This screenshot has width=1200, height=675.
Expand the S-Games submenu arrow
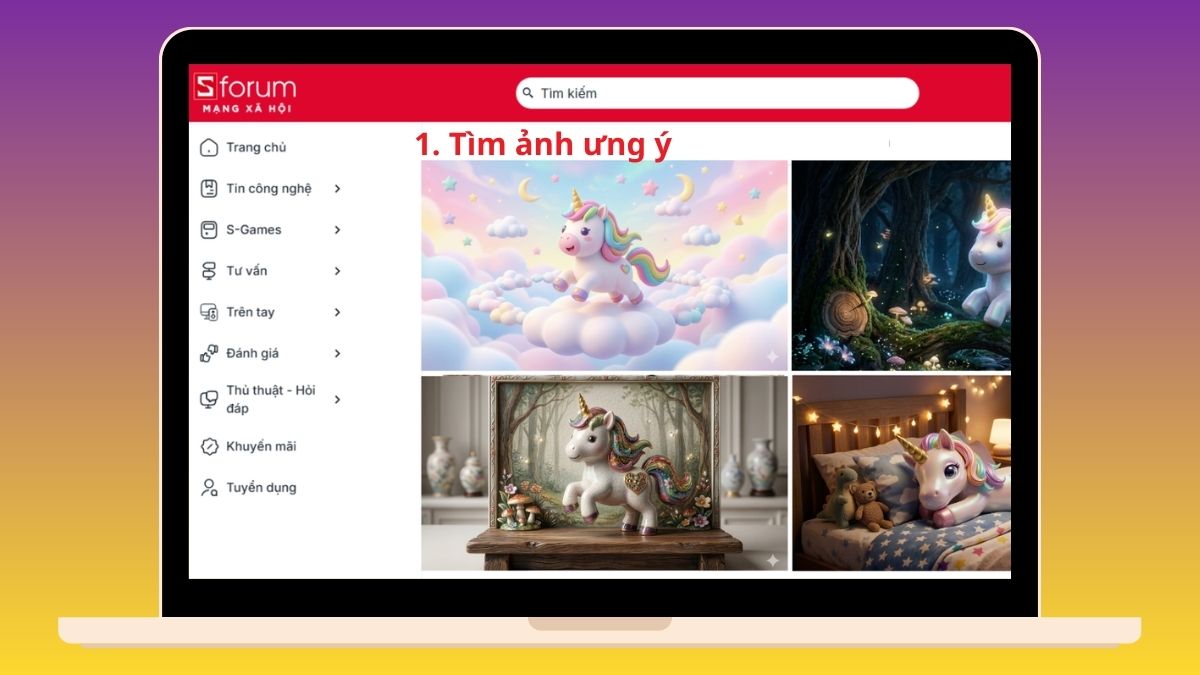(338, 229)
